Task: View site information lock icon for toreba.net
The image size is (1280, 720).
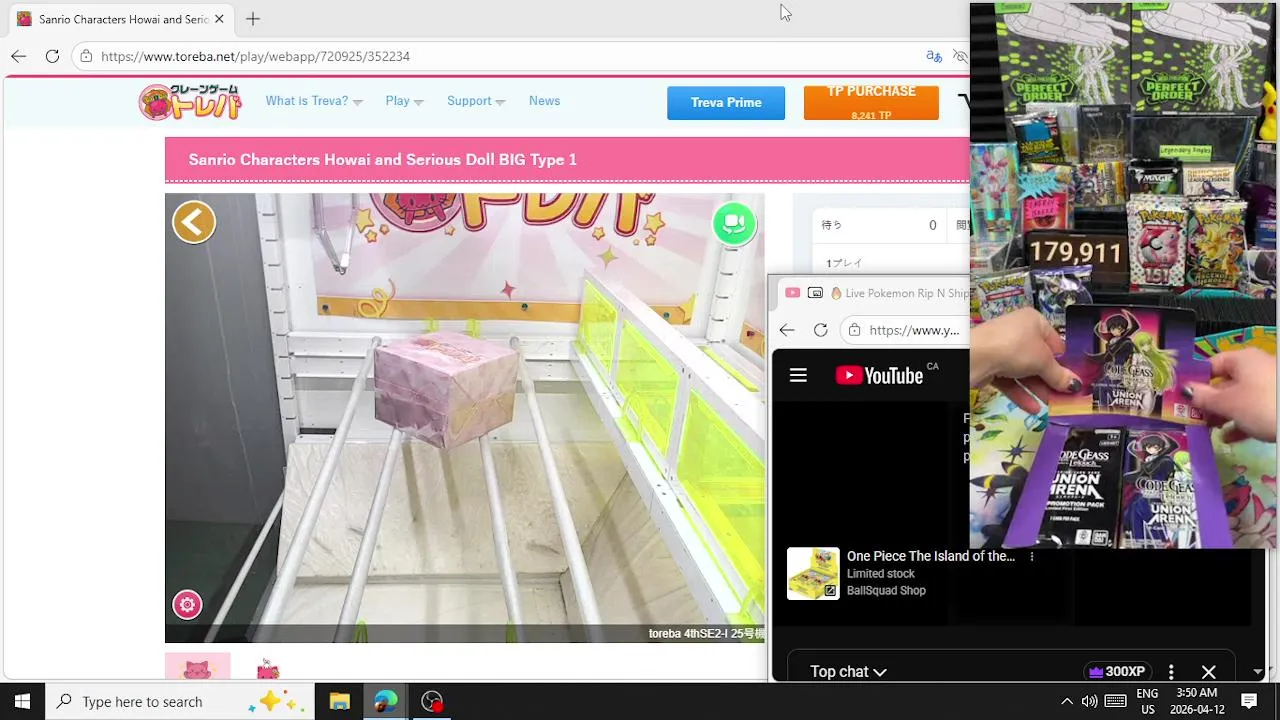Action: [87, 56]
